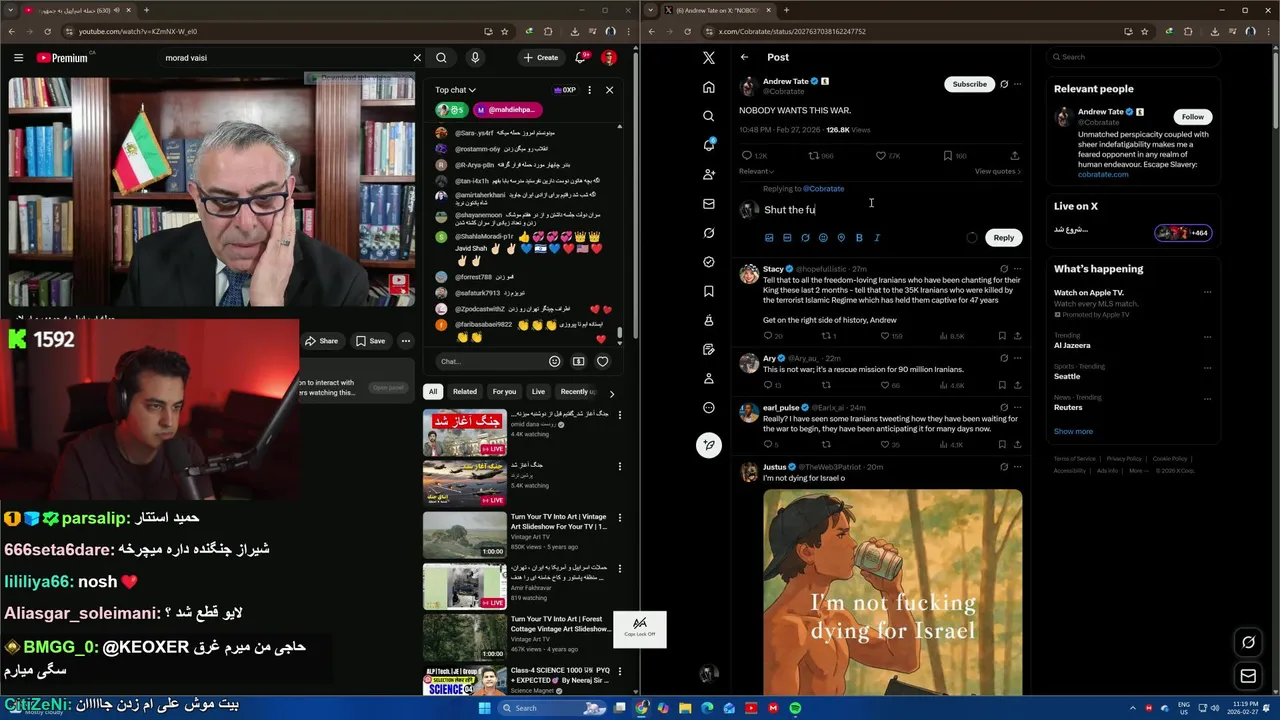
Task: Click the Subscribe button on X
Action: [969, 84]
